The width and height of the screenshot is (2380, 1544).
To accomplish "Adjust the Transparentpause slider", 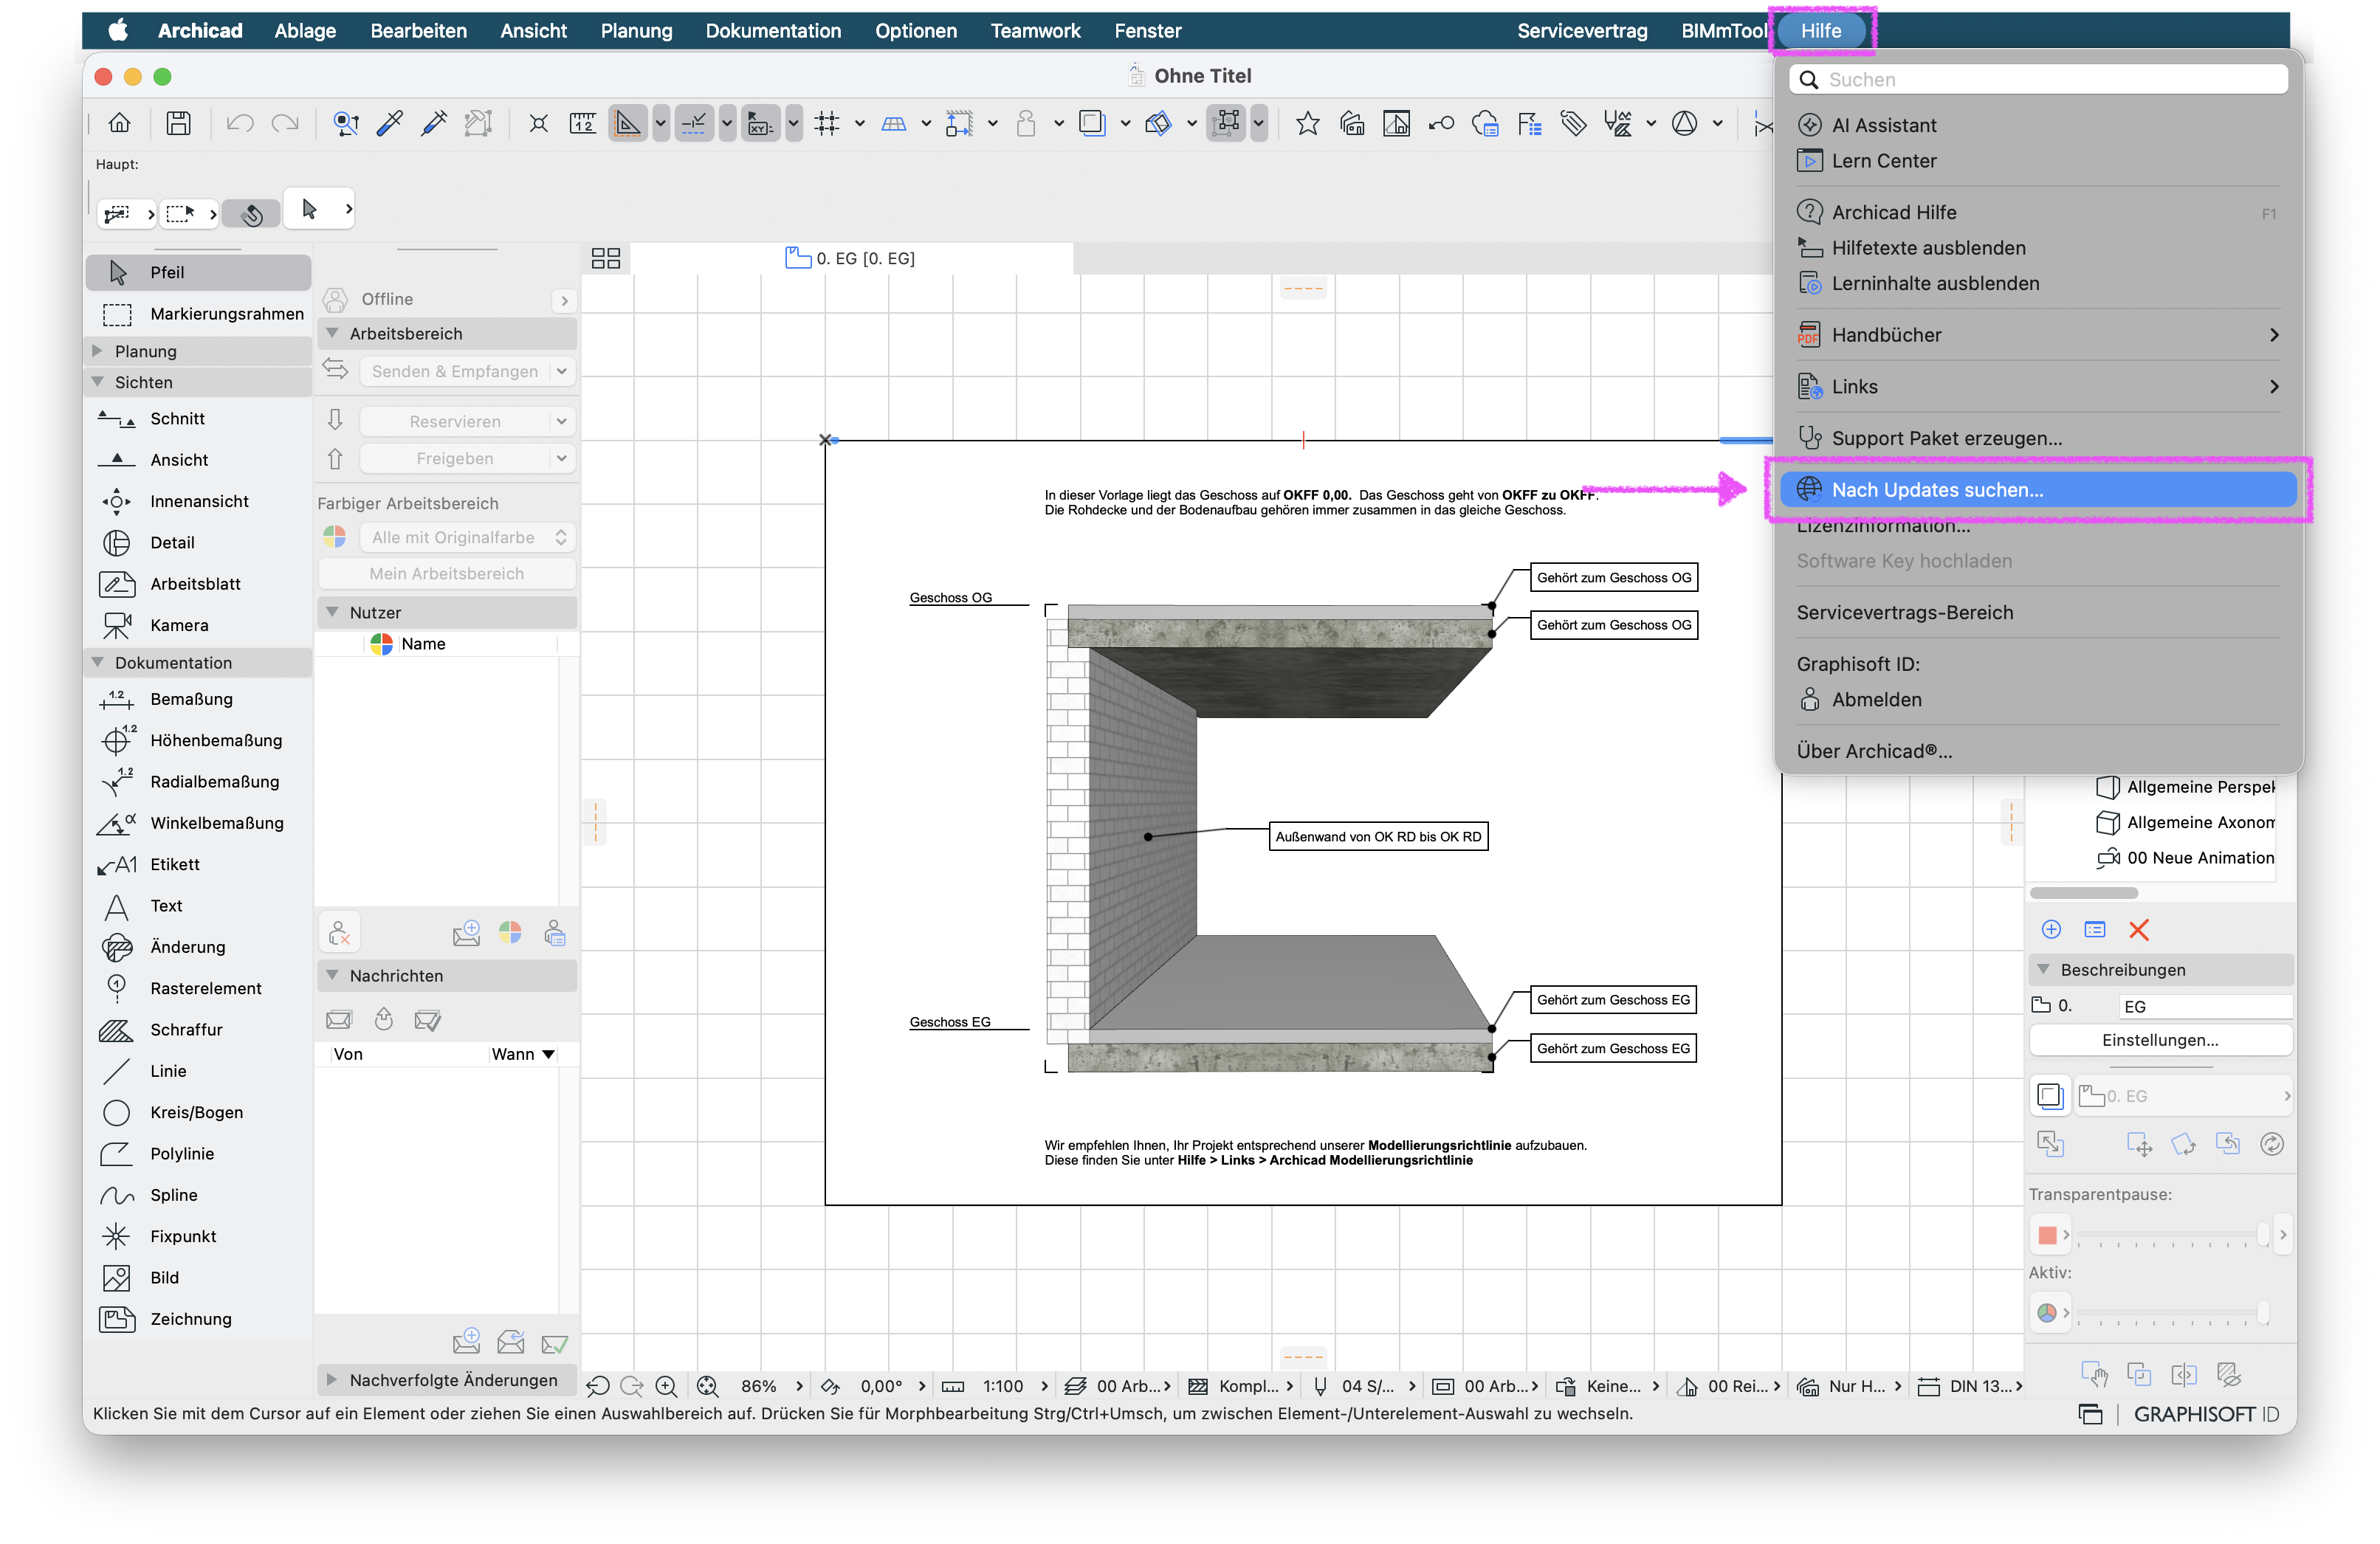I will click(2172, 1236).
